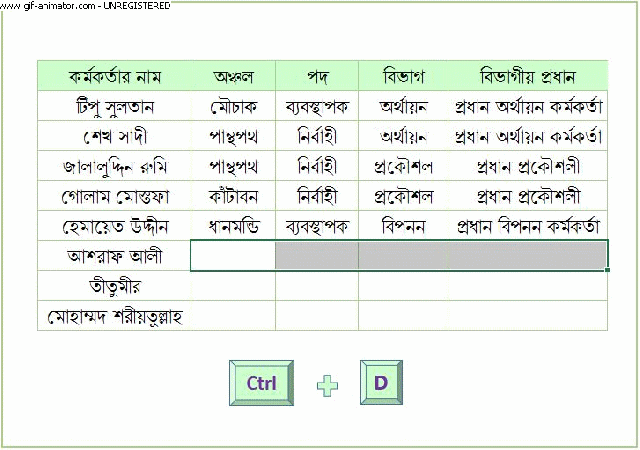The width and height of the screenshot is (640, 450).
Task: Select the কর্মকর্তার নাম header cell
Action: click(114, 76)
